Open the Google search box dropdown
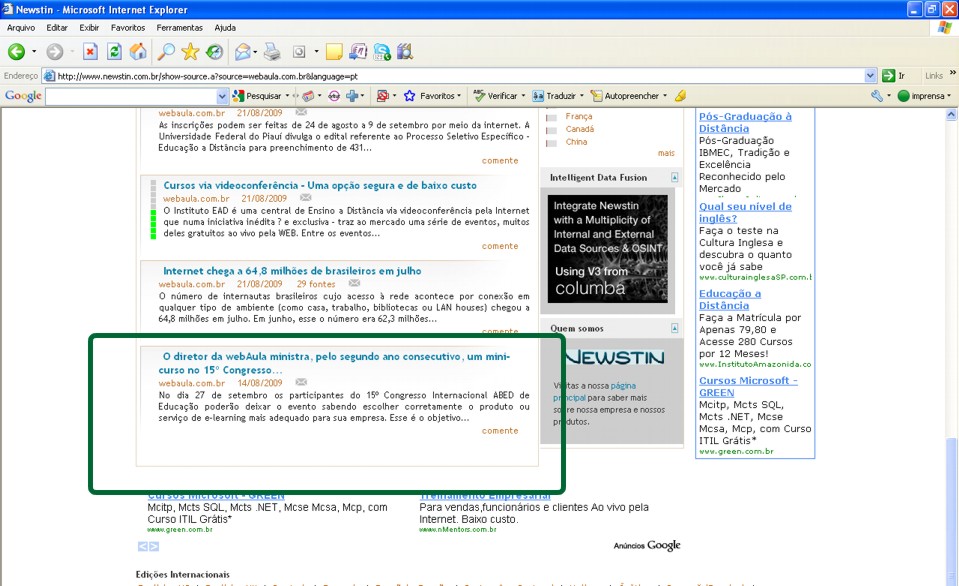The image size is (959, 586). [222, 96]
